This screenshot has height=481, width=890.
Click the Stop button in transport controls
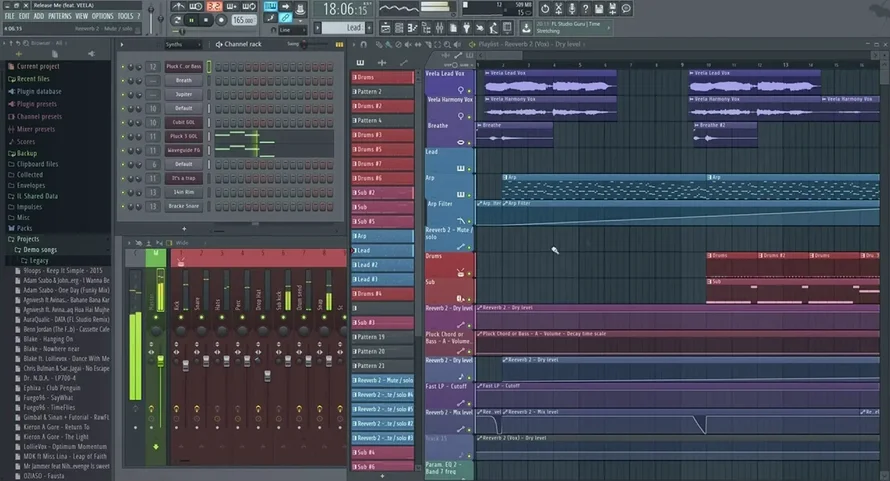click(x=206, y=19)
